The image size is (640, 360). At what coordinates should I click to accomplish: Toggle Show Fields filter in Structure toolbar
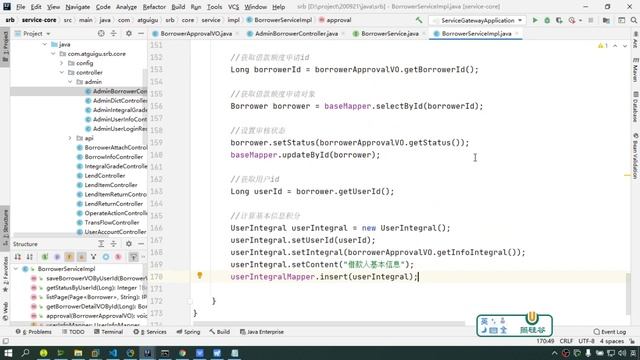(69, 257)
